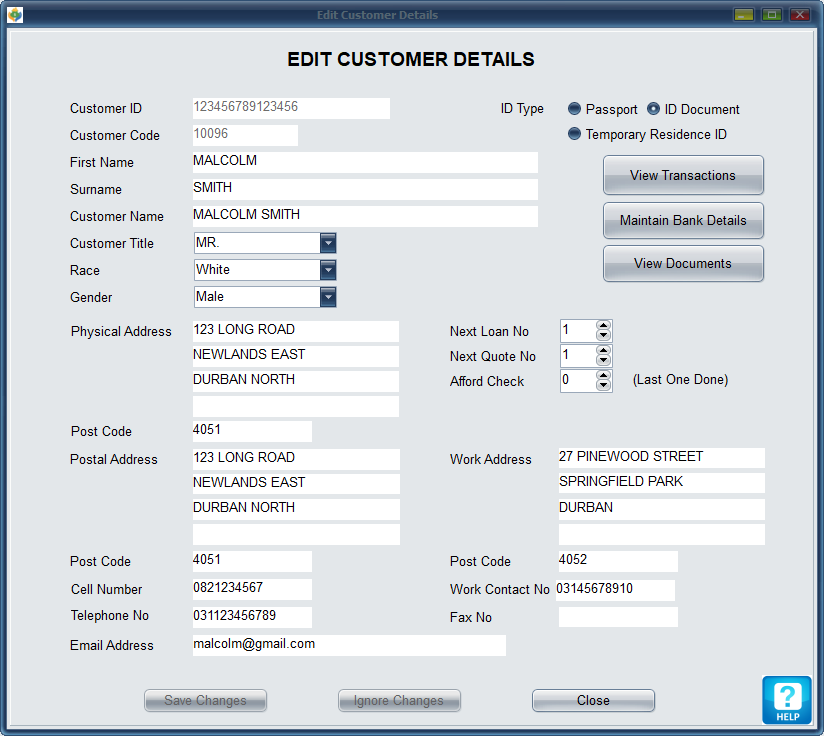Viewport: 824px width, 736px height.
Task: Click the blue Help icon
Action: (786, 699)
